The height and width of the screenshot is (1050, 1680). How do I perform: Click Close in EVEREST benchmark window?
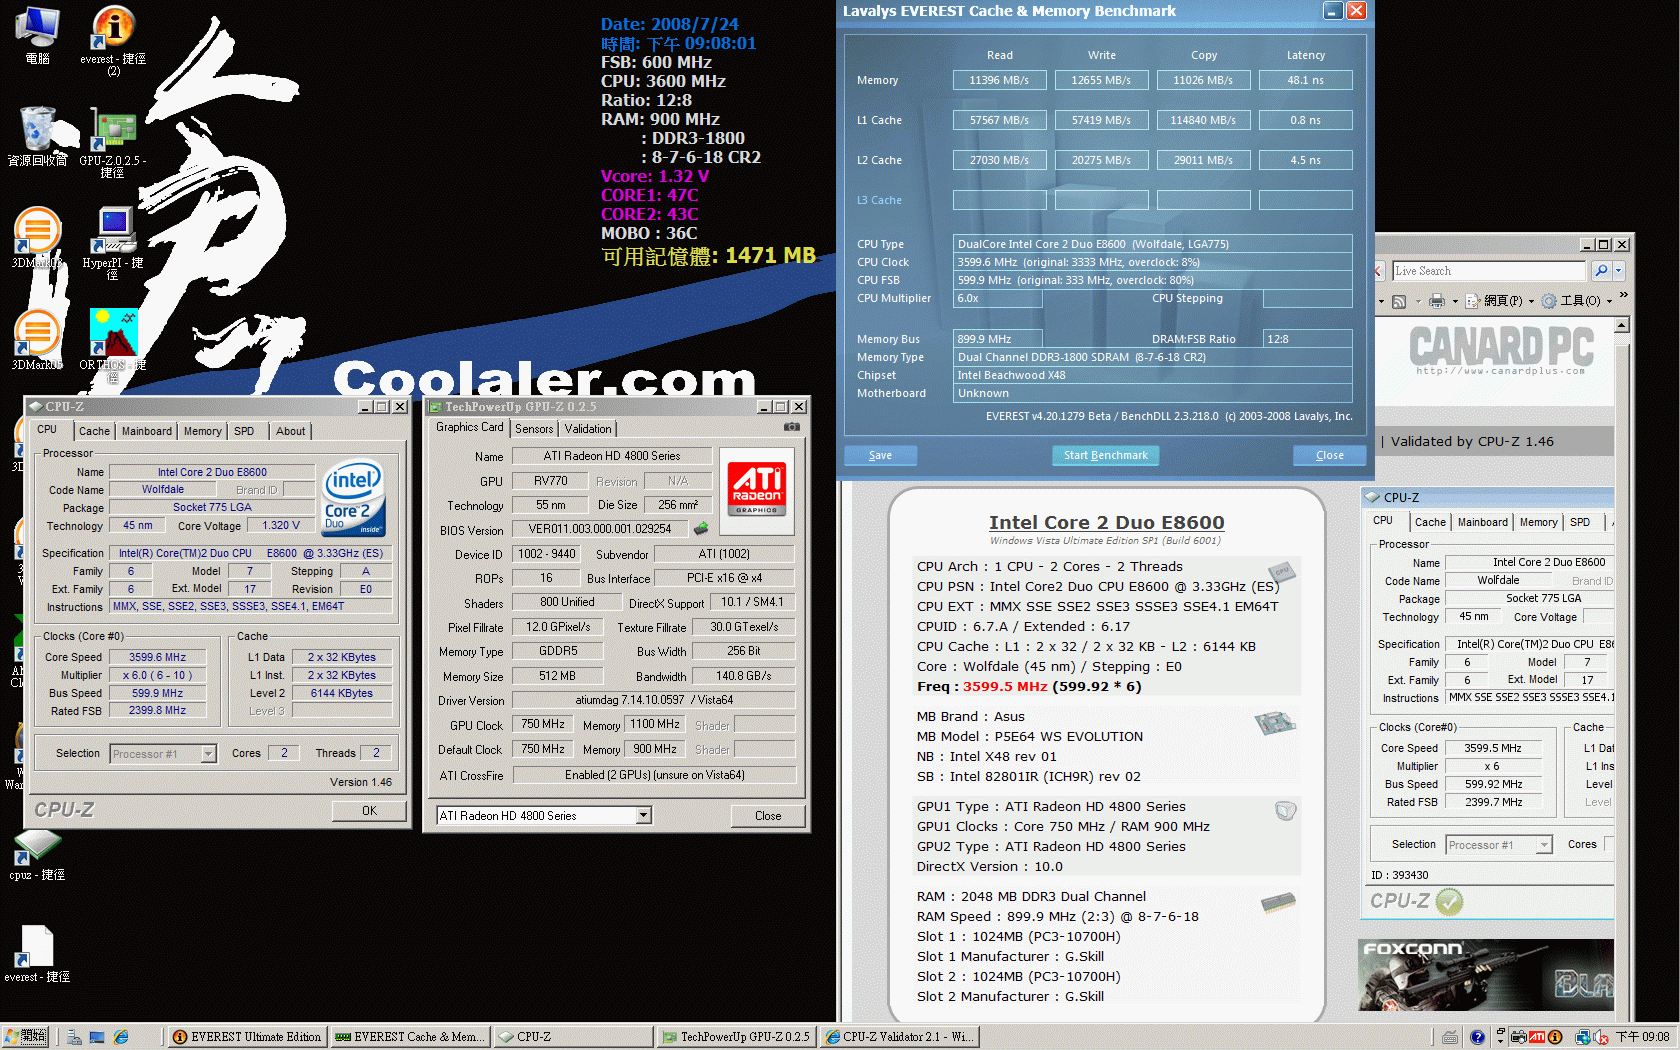point(1330,455)
